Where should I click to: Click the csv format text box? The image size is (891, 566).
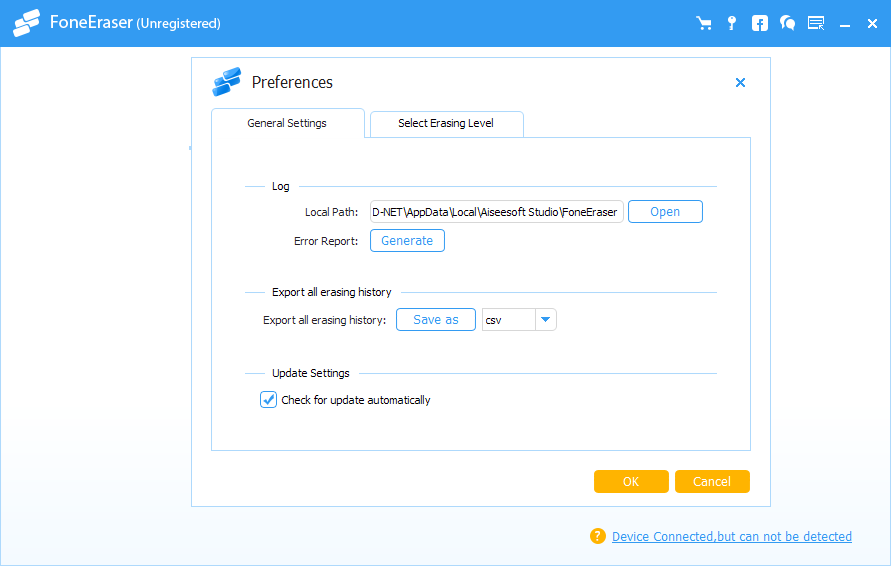point(509,319)
